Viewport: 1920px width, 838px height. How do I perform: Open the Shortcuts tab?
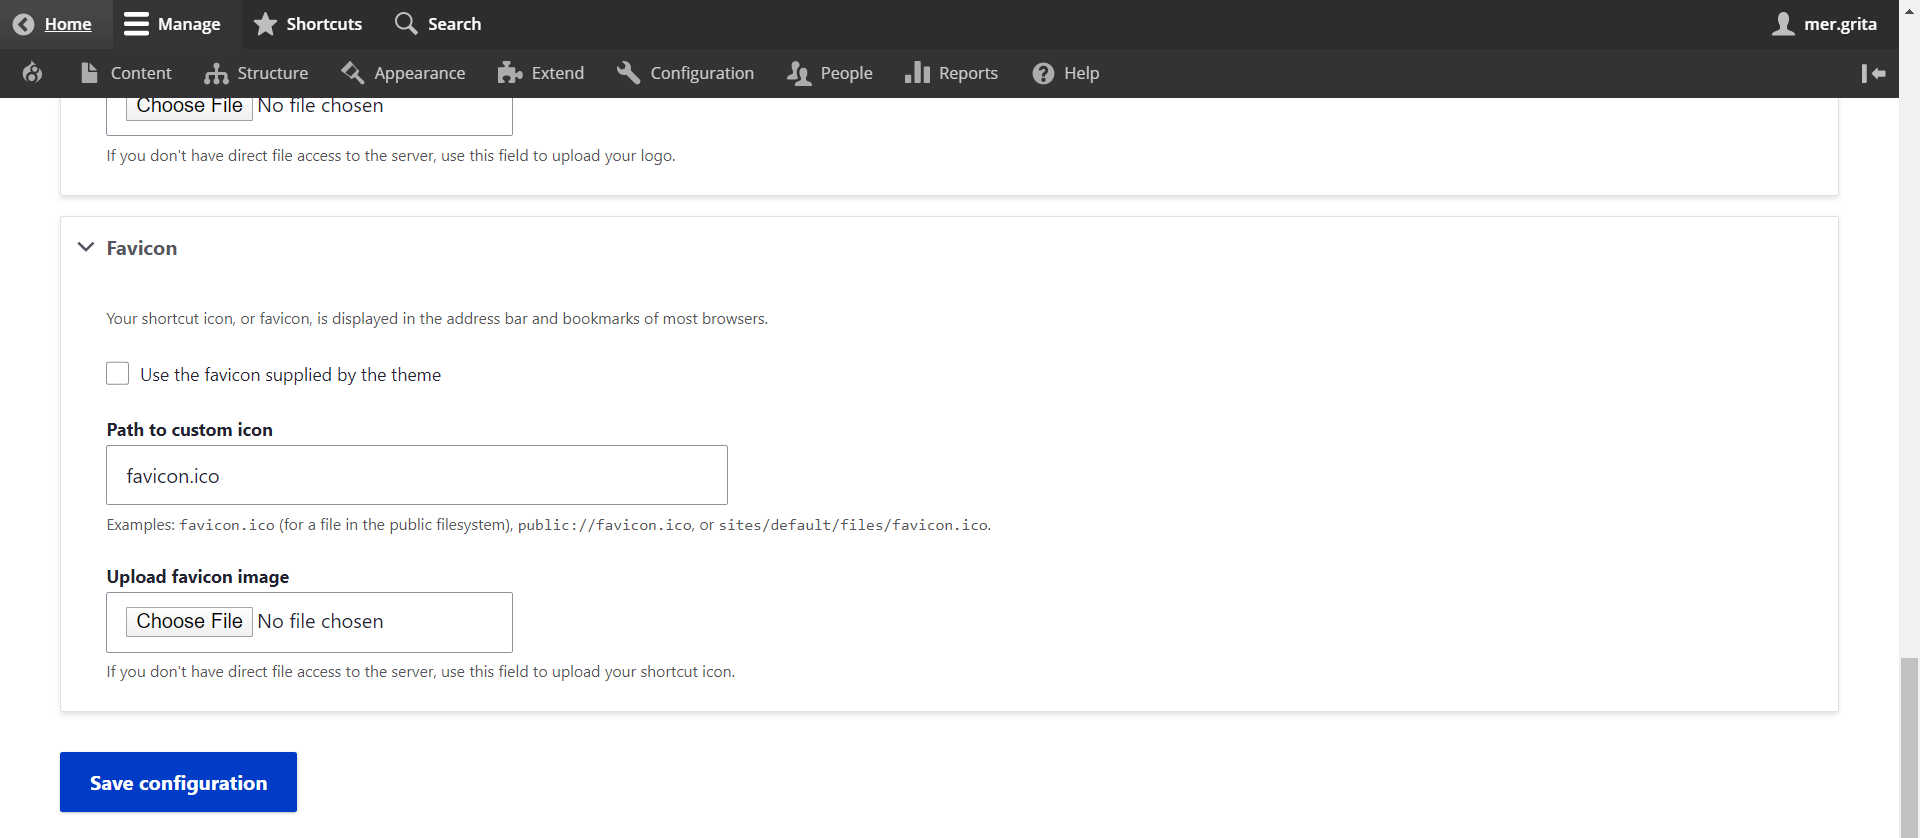(308, 24)
